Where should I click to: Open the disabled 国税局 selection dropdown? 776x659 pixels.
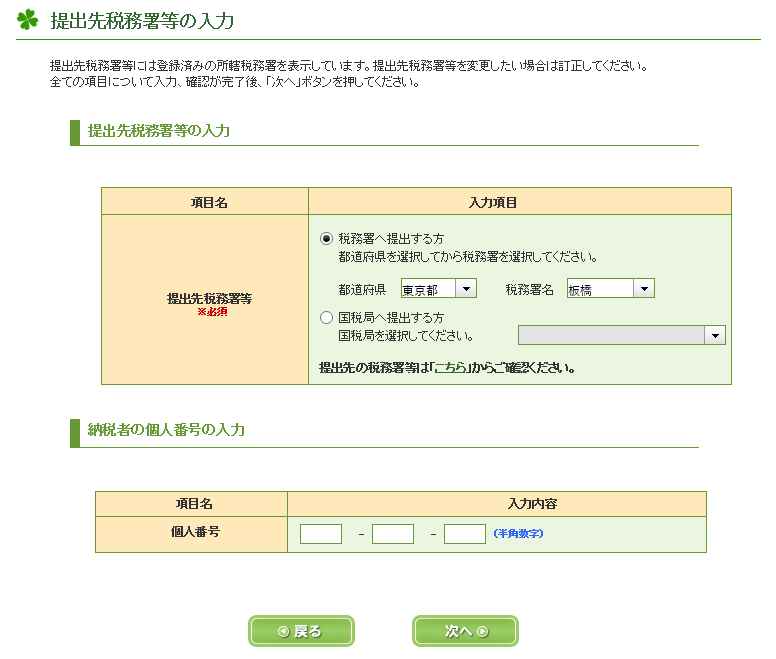[622, 335]
